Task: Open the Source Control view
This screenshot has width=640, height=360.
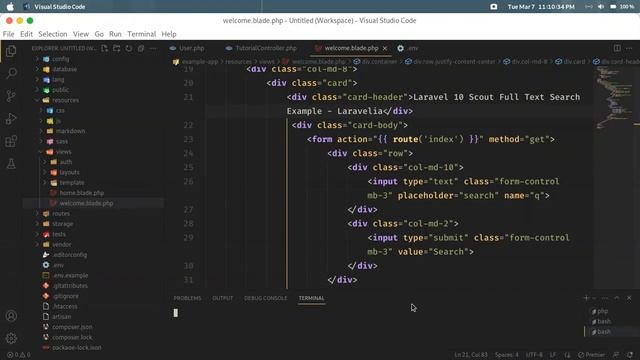Action: click(x=11, y=96)
